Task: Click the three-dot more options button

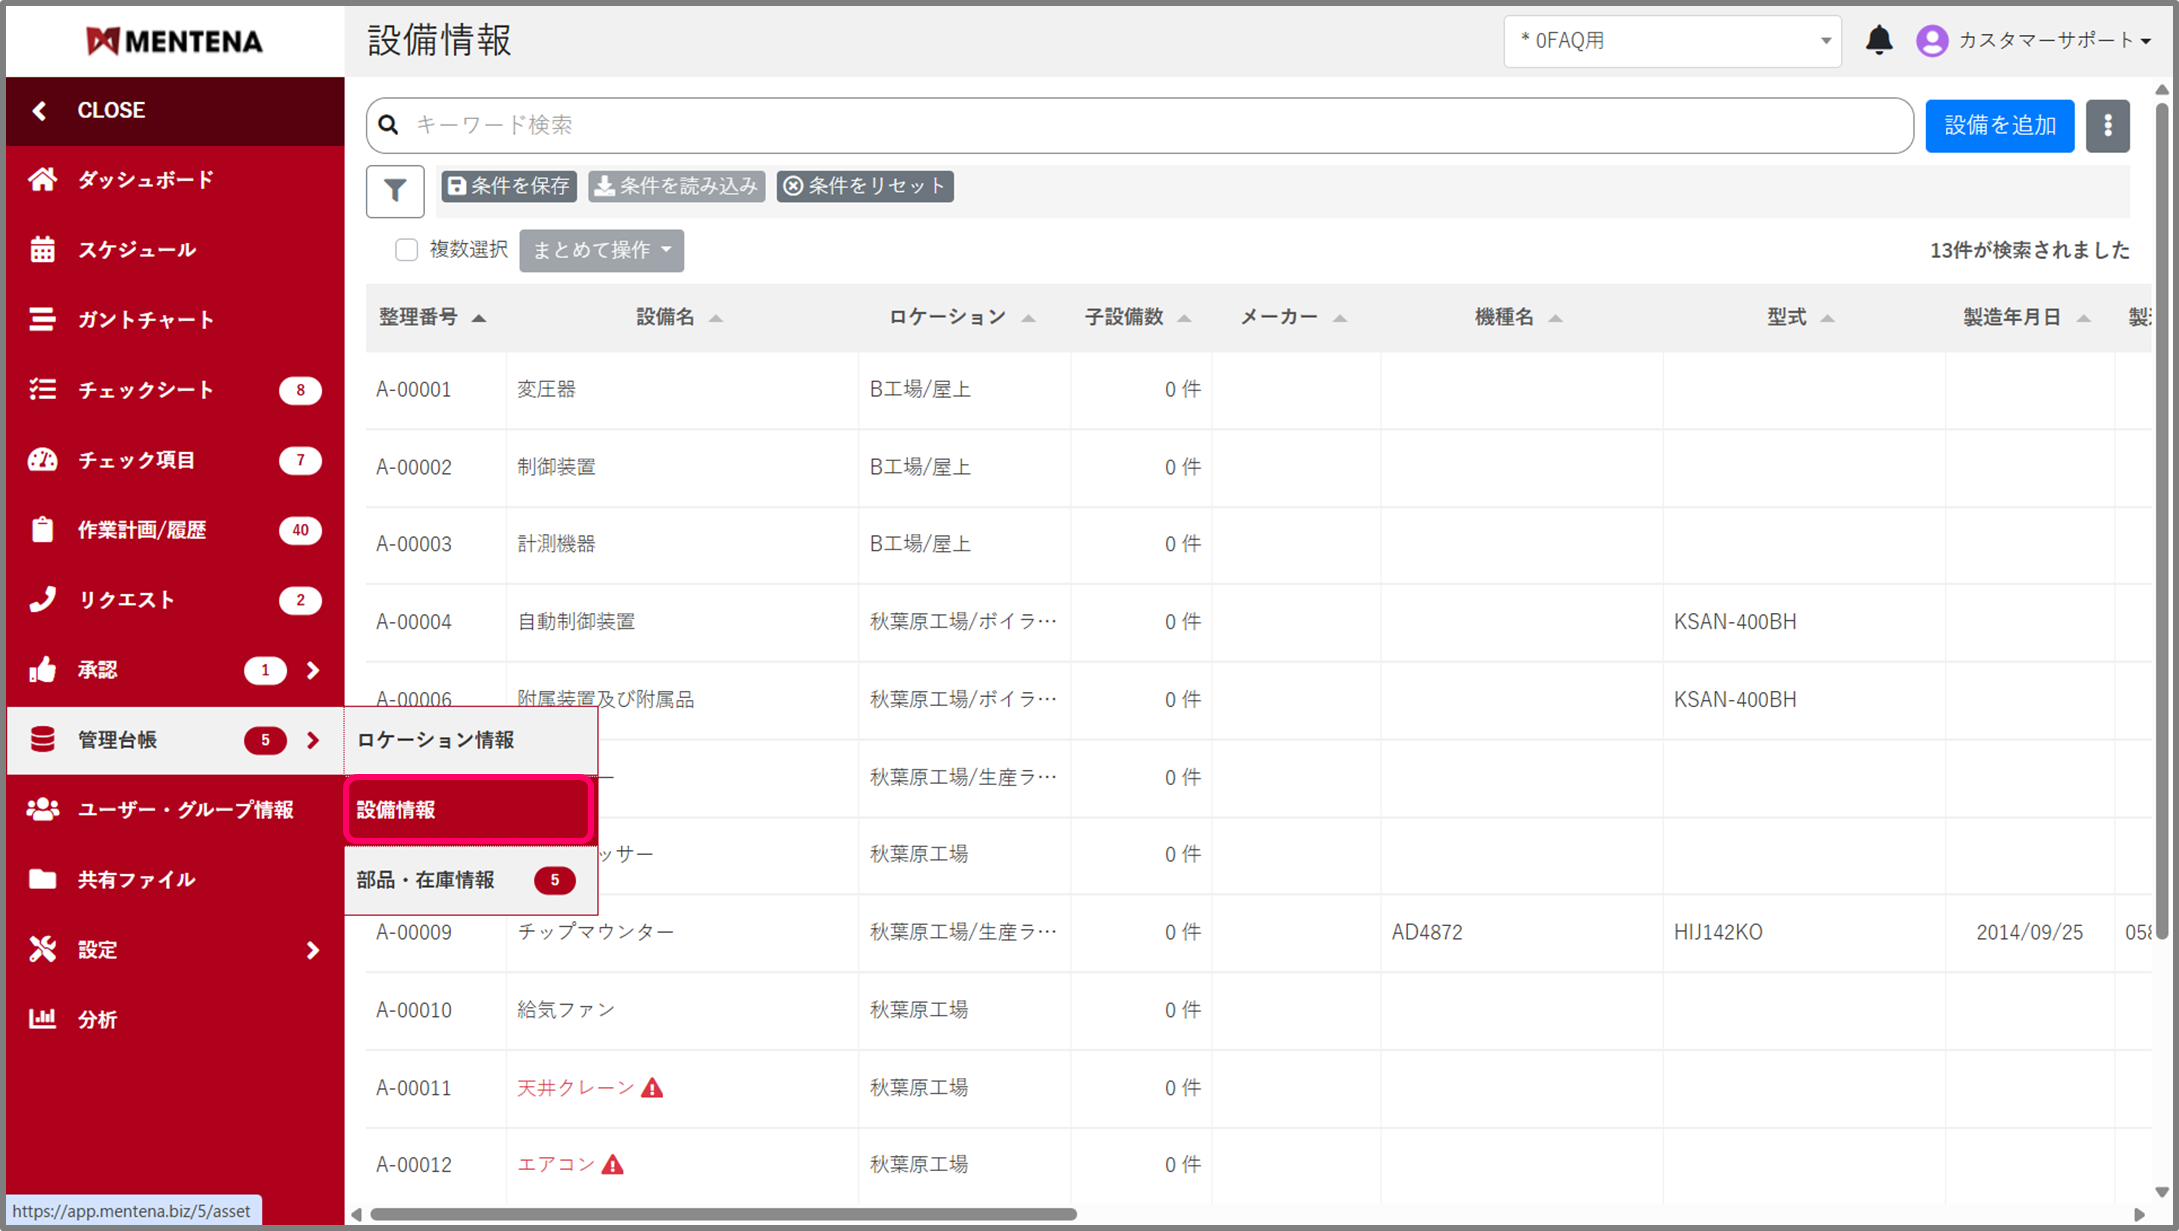Action: coord(2107,126)
